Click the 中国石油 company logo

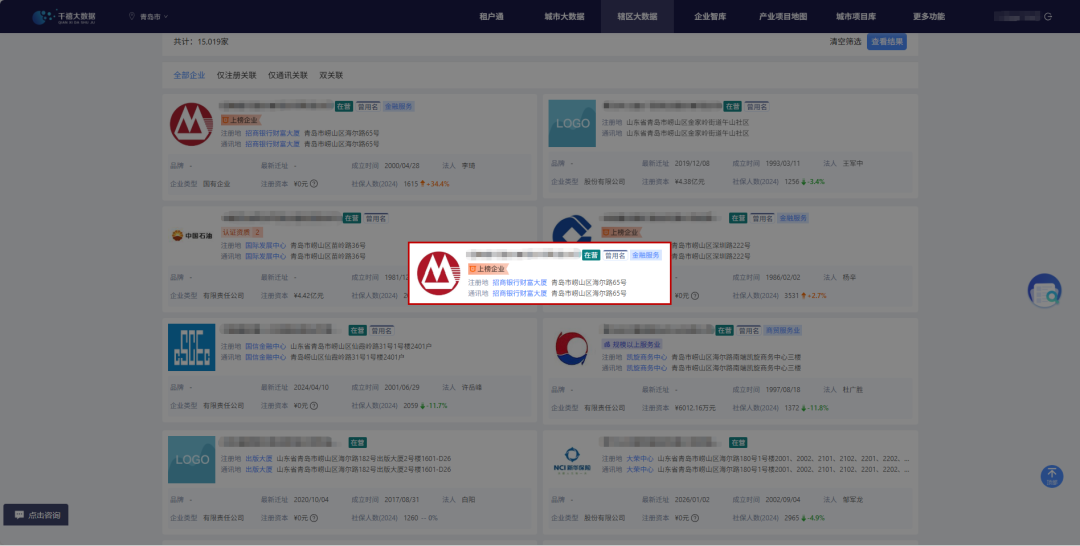pos(192,235)
